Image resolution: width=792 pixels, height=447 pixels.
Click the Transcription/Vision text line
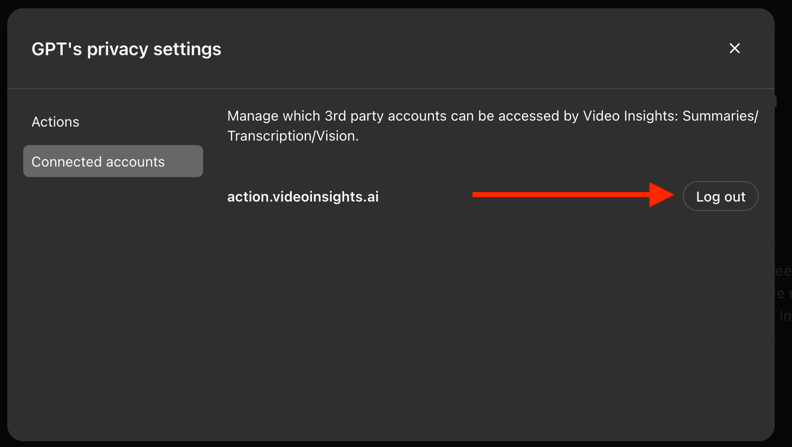tap(293, 136)
